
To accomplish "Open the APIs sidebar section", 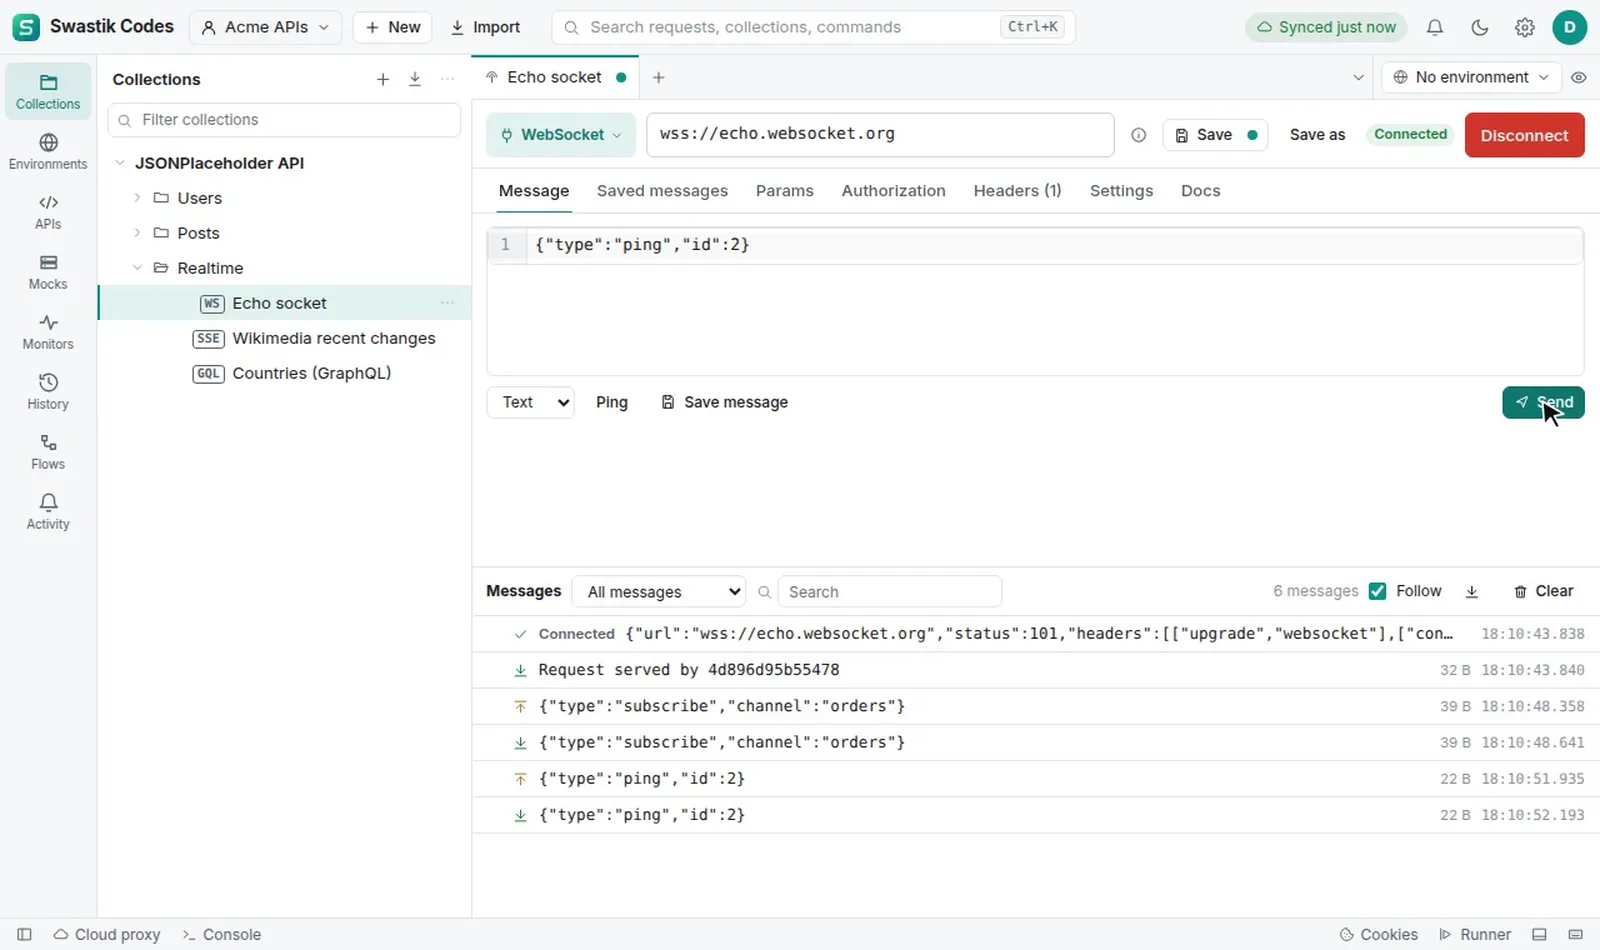I will 48,211.
